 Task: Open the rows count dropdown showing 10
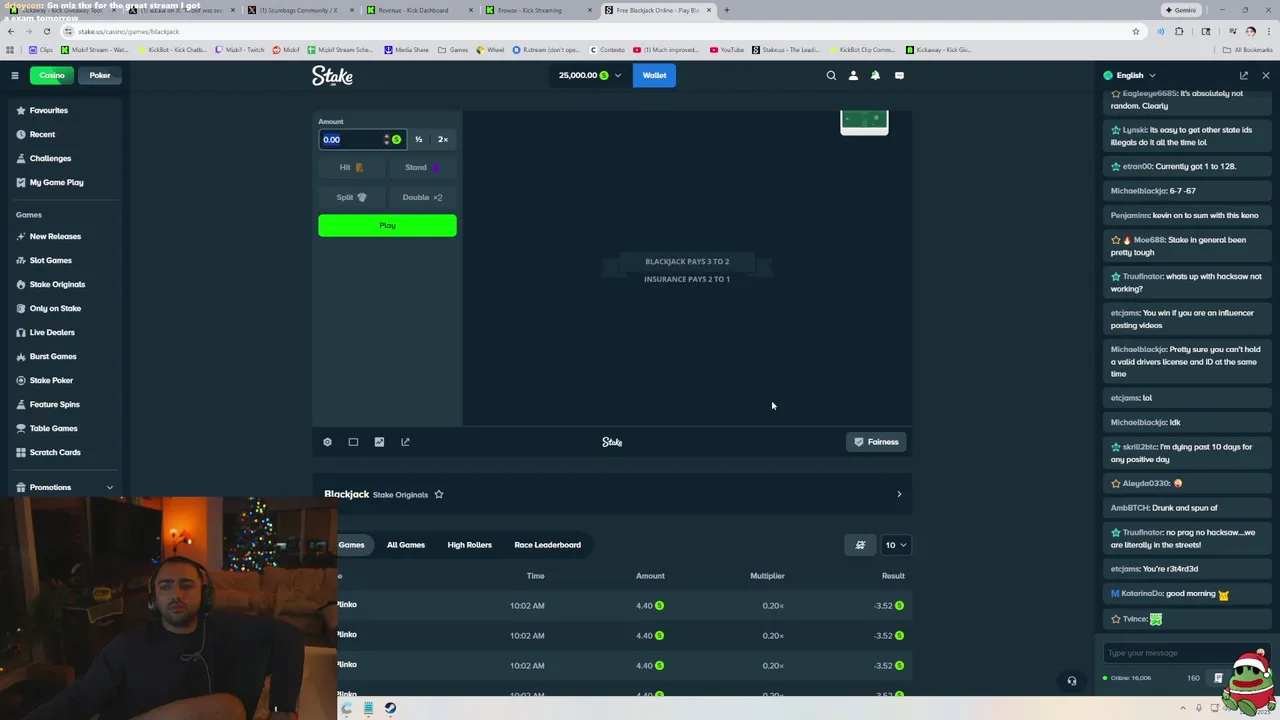(895, 545)
